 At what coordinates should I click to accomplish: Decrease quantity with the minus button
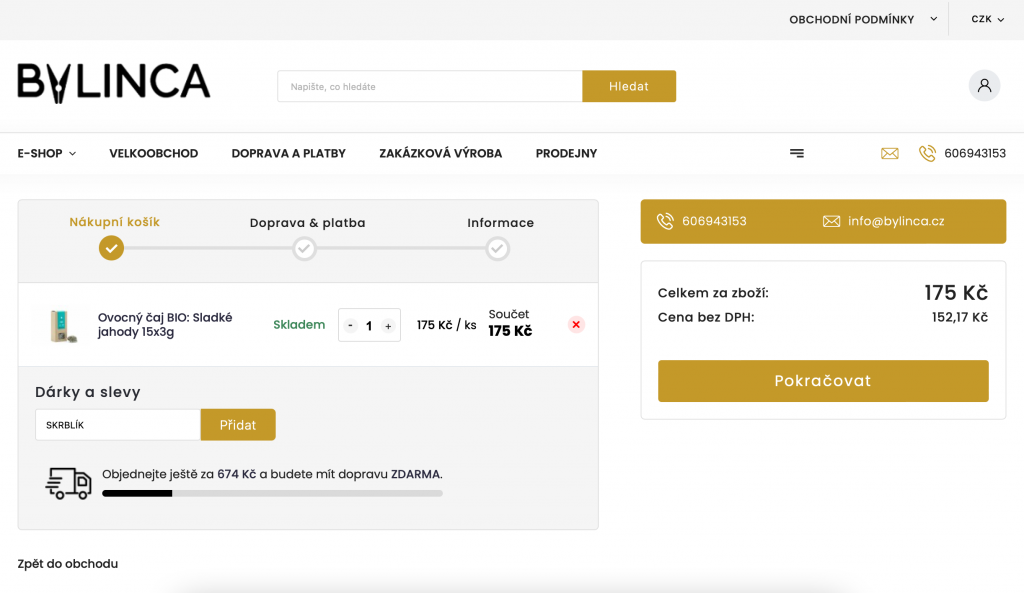click(x=351, y=325)
